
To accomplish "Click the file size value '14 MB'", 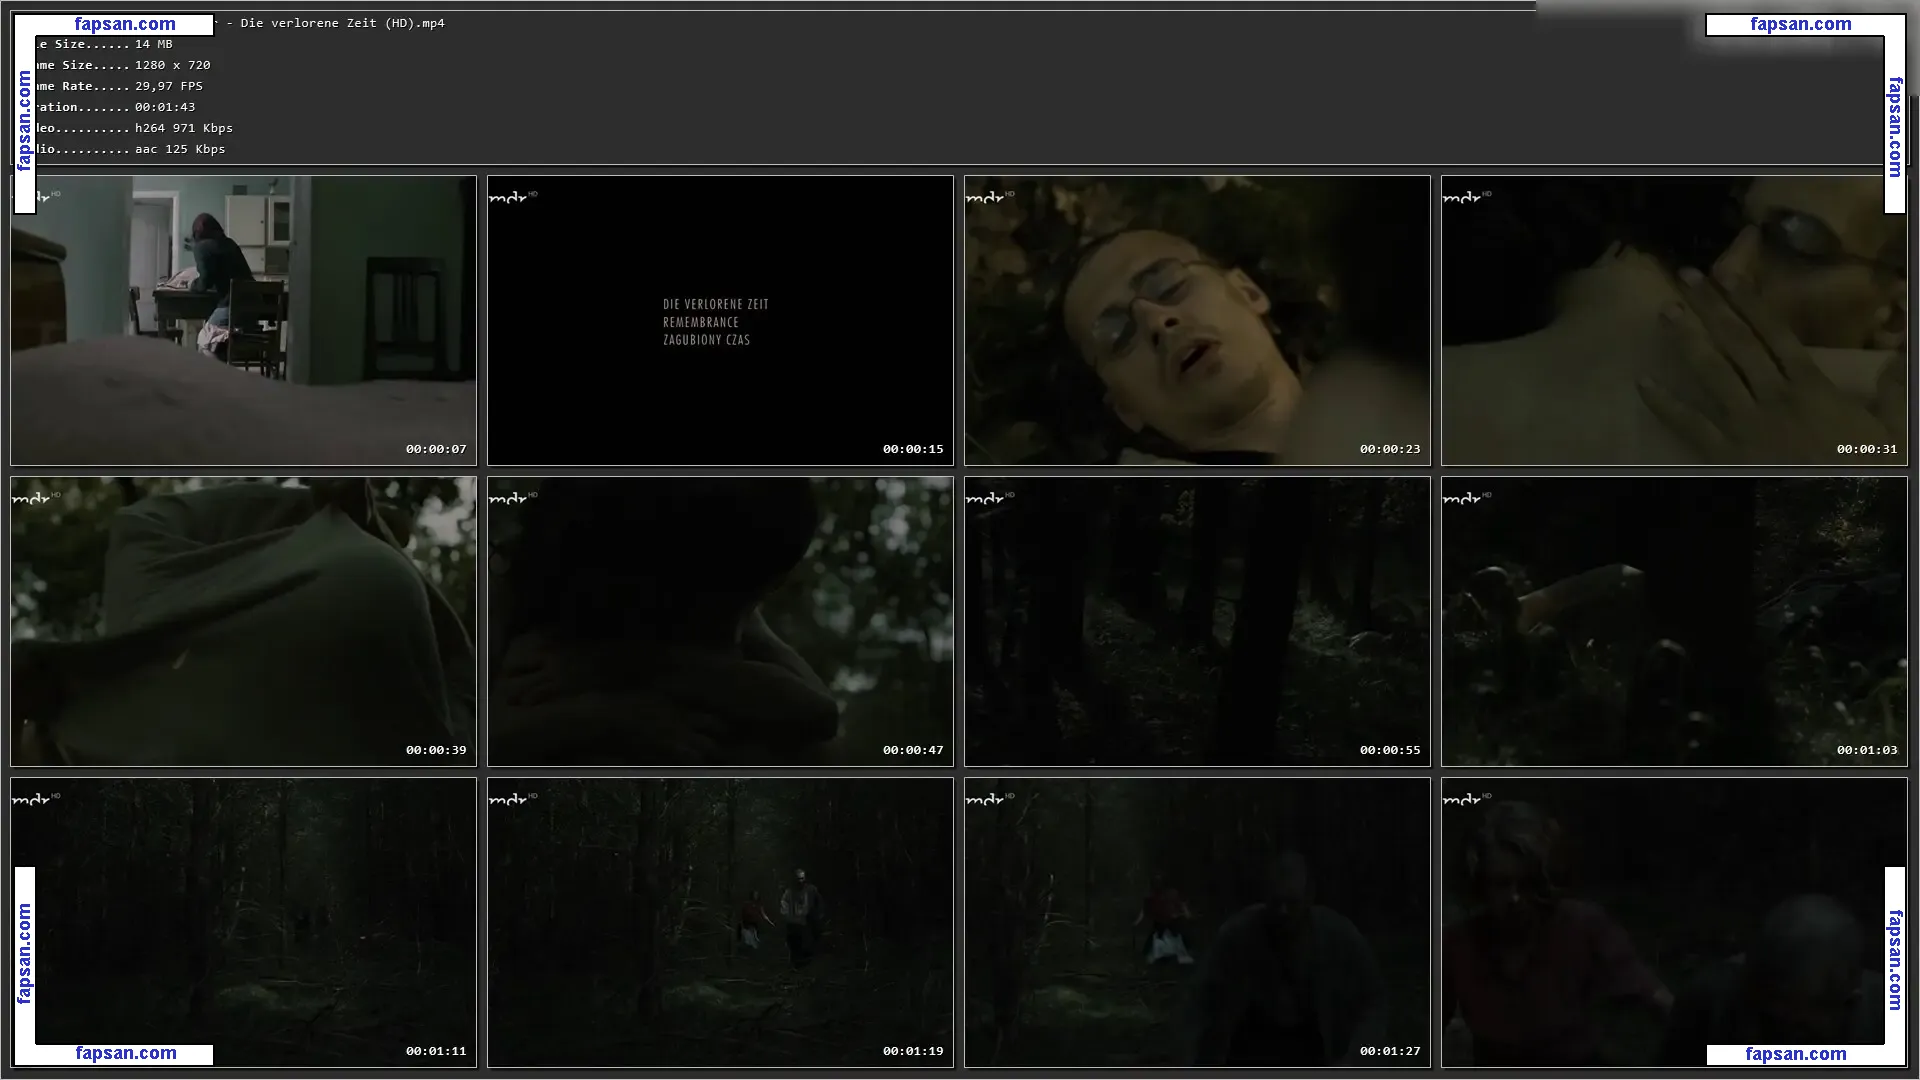I will tap(154, 44).
